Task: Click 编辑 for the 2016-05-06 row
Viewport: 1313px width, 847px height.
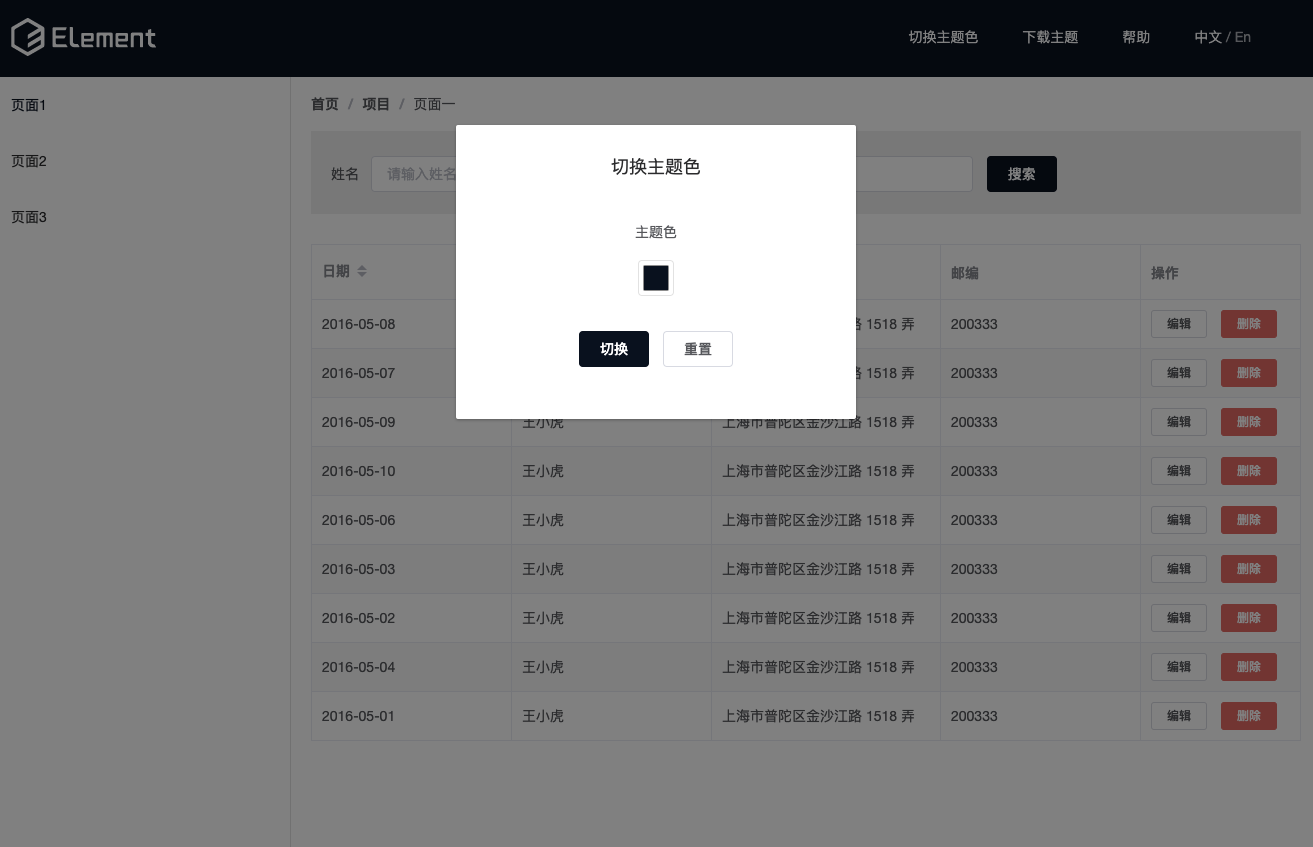Action: [x=1179, y=520]
